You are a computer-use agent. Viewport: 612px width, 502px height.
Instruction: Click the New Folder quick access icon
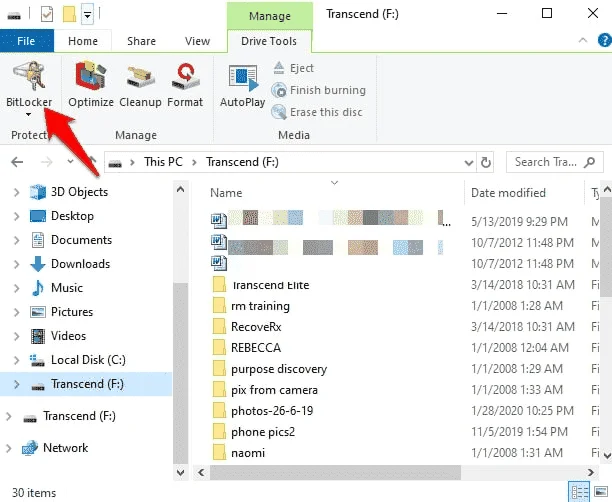point(69,15)
